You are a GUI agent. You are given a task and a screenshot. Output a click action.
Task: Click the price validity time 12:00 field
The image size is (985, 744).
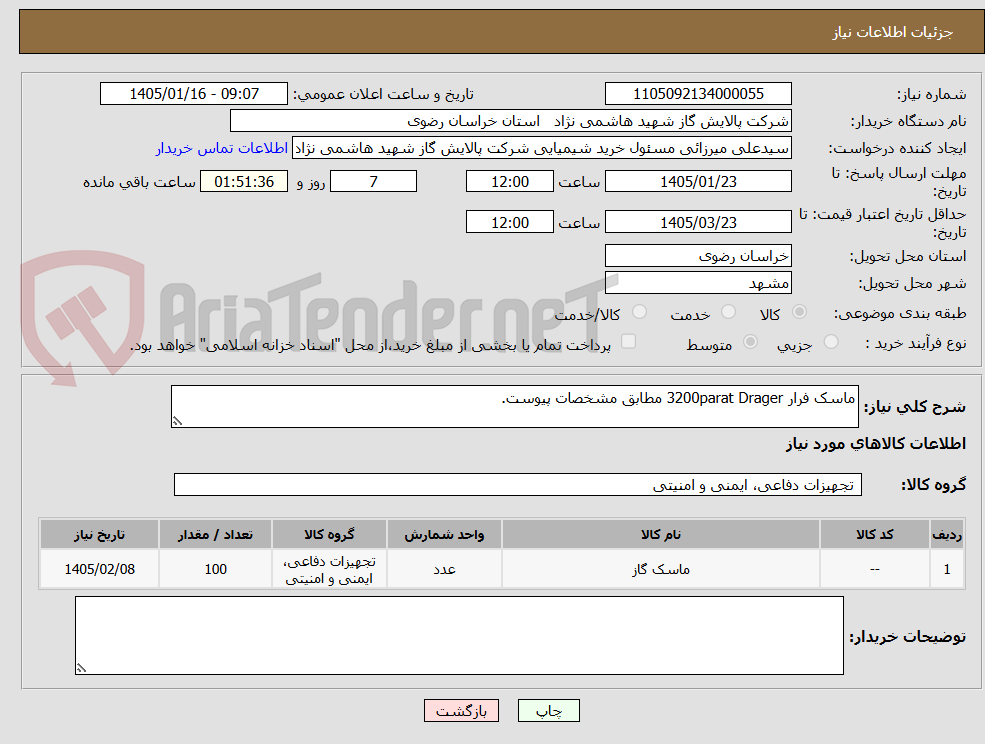(509, 222)
